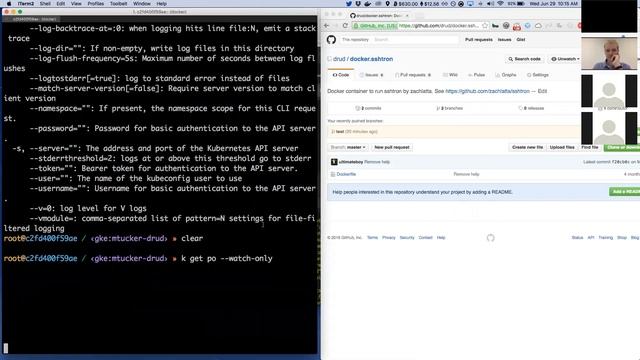
Task: Open the iTerm2 application menu
Action: [26, 4]
